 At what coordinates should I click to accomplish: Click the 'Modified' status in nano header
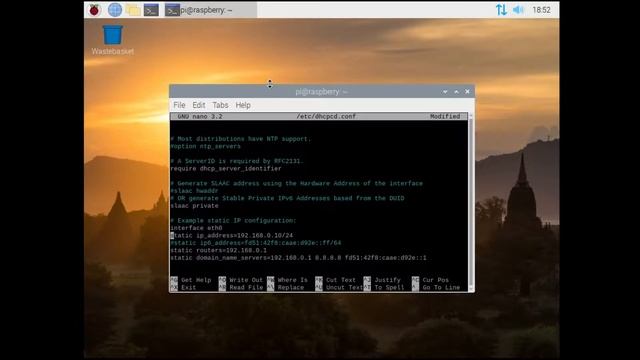(445, 116)
